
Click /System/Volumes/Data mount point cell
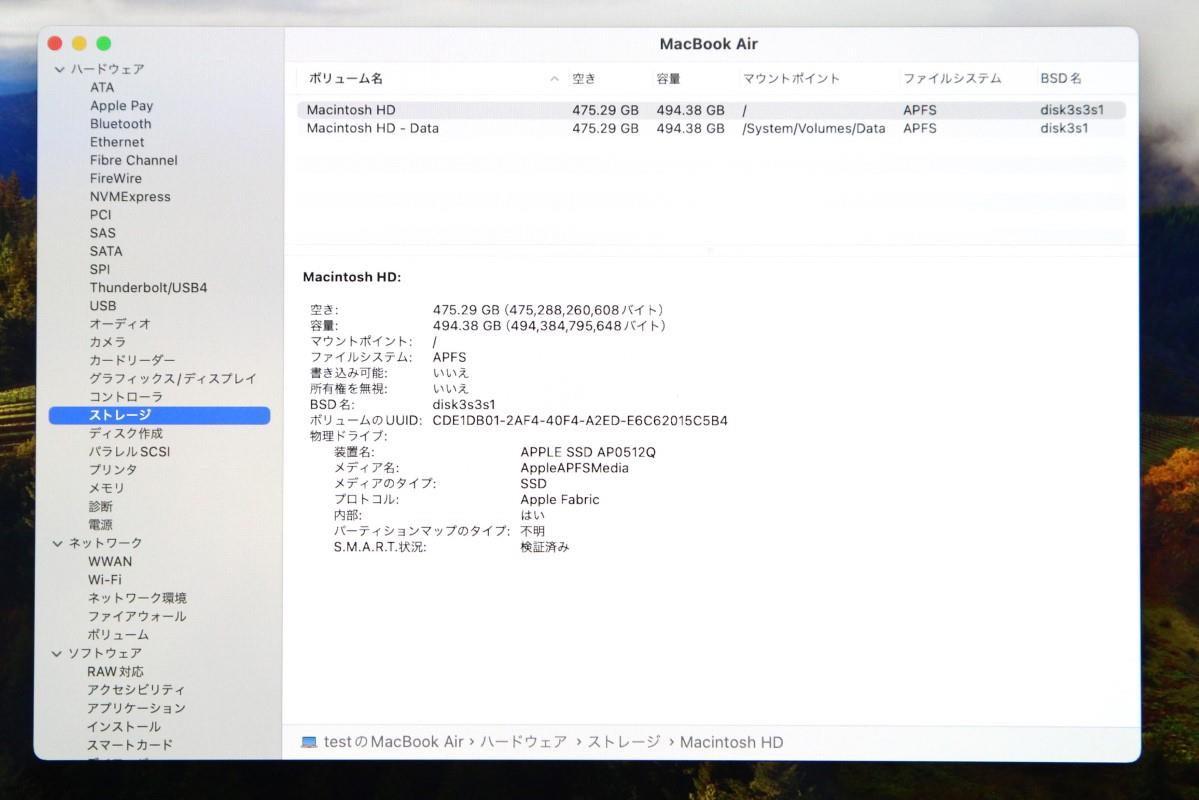[814, 128]
